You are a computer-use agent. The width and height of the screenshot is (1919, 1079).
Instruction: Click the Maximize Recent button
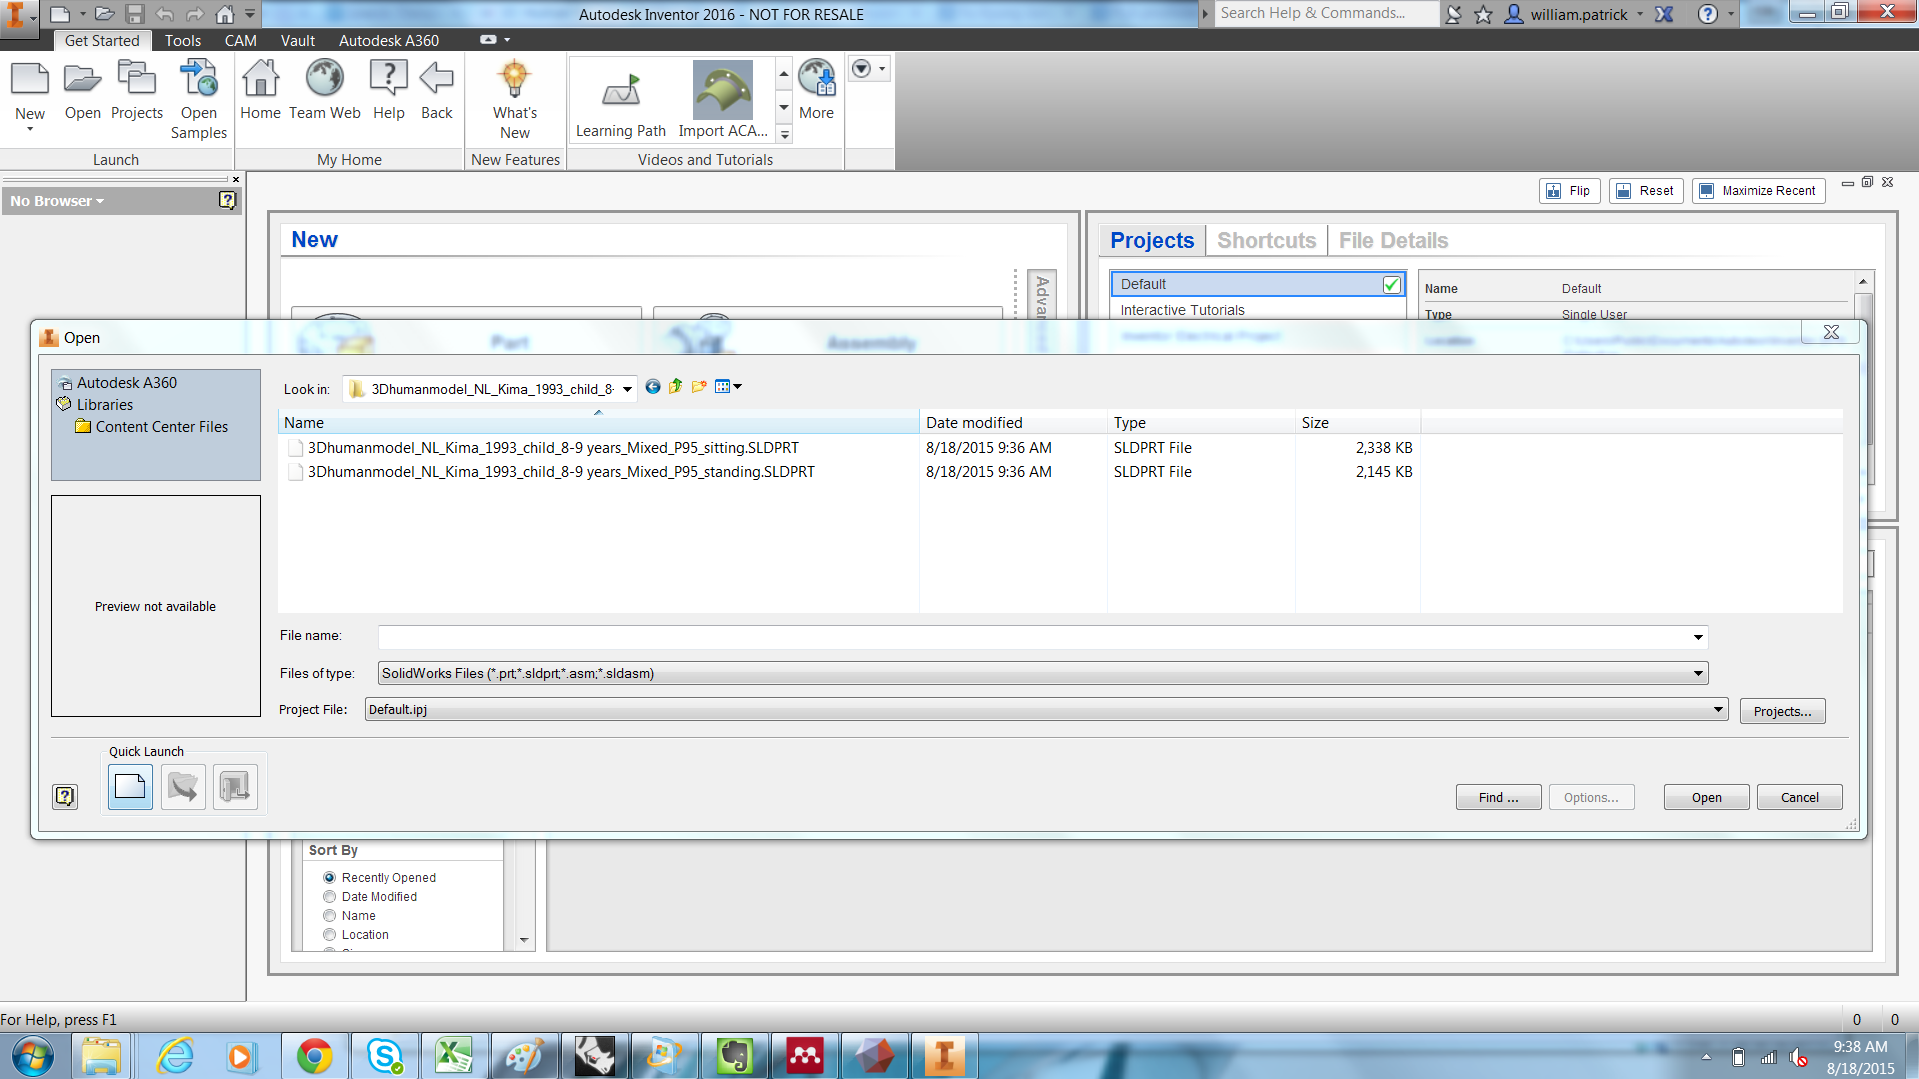click(x=1758, y=190)
